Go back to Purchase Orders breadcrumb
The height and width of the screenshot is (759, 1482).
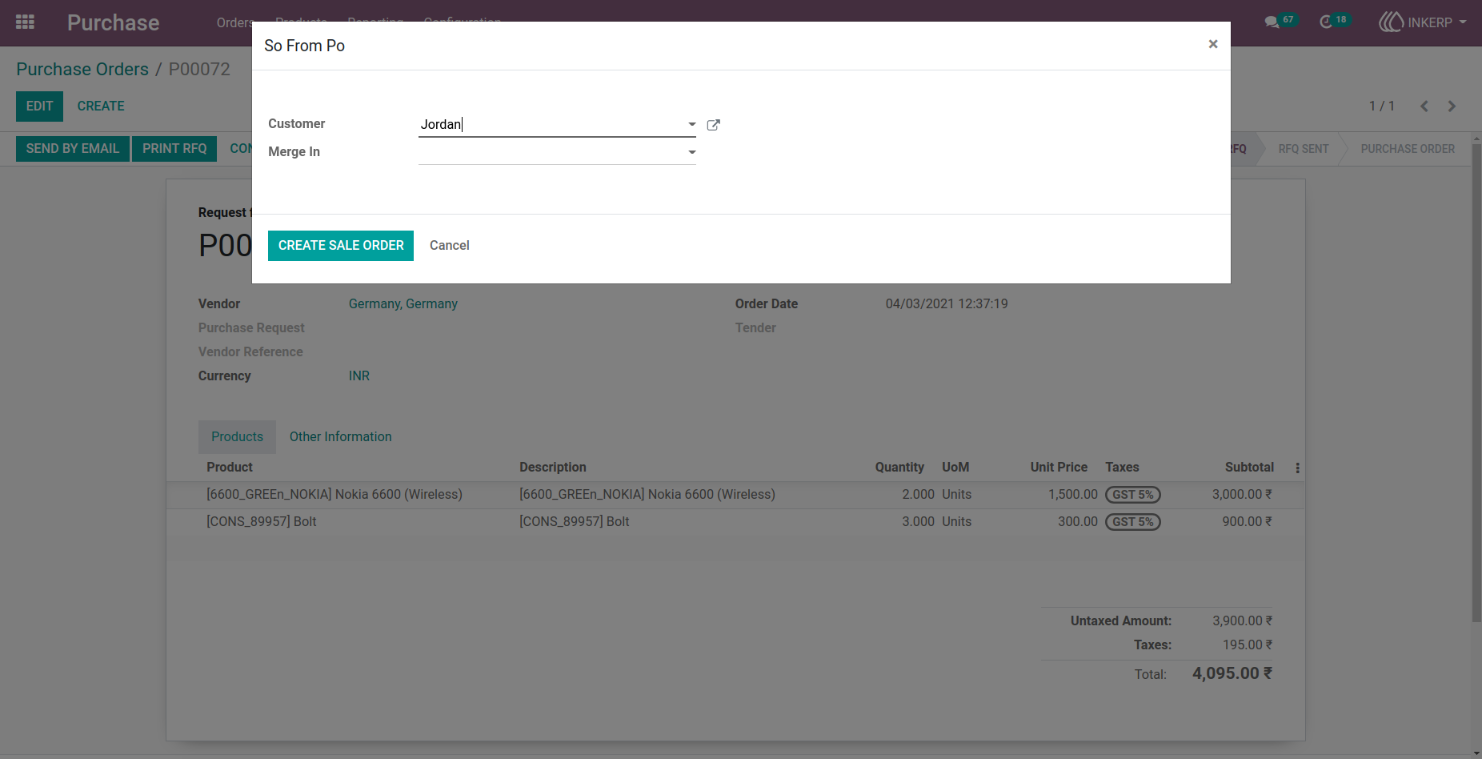82,69
